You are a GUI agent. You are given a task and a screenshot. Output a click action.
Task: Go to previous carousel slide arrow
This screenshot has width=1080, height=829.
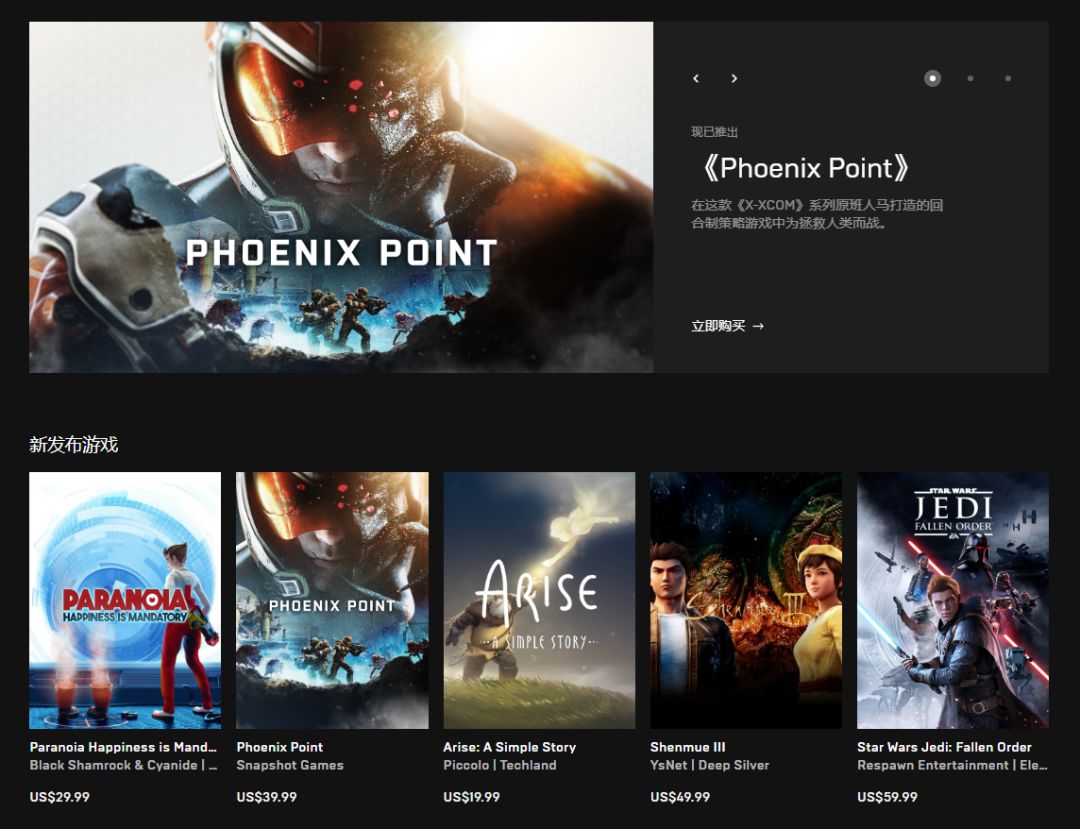point(696,78)
